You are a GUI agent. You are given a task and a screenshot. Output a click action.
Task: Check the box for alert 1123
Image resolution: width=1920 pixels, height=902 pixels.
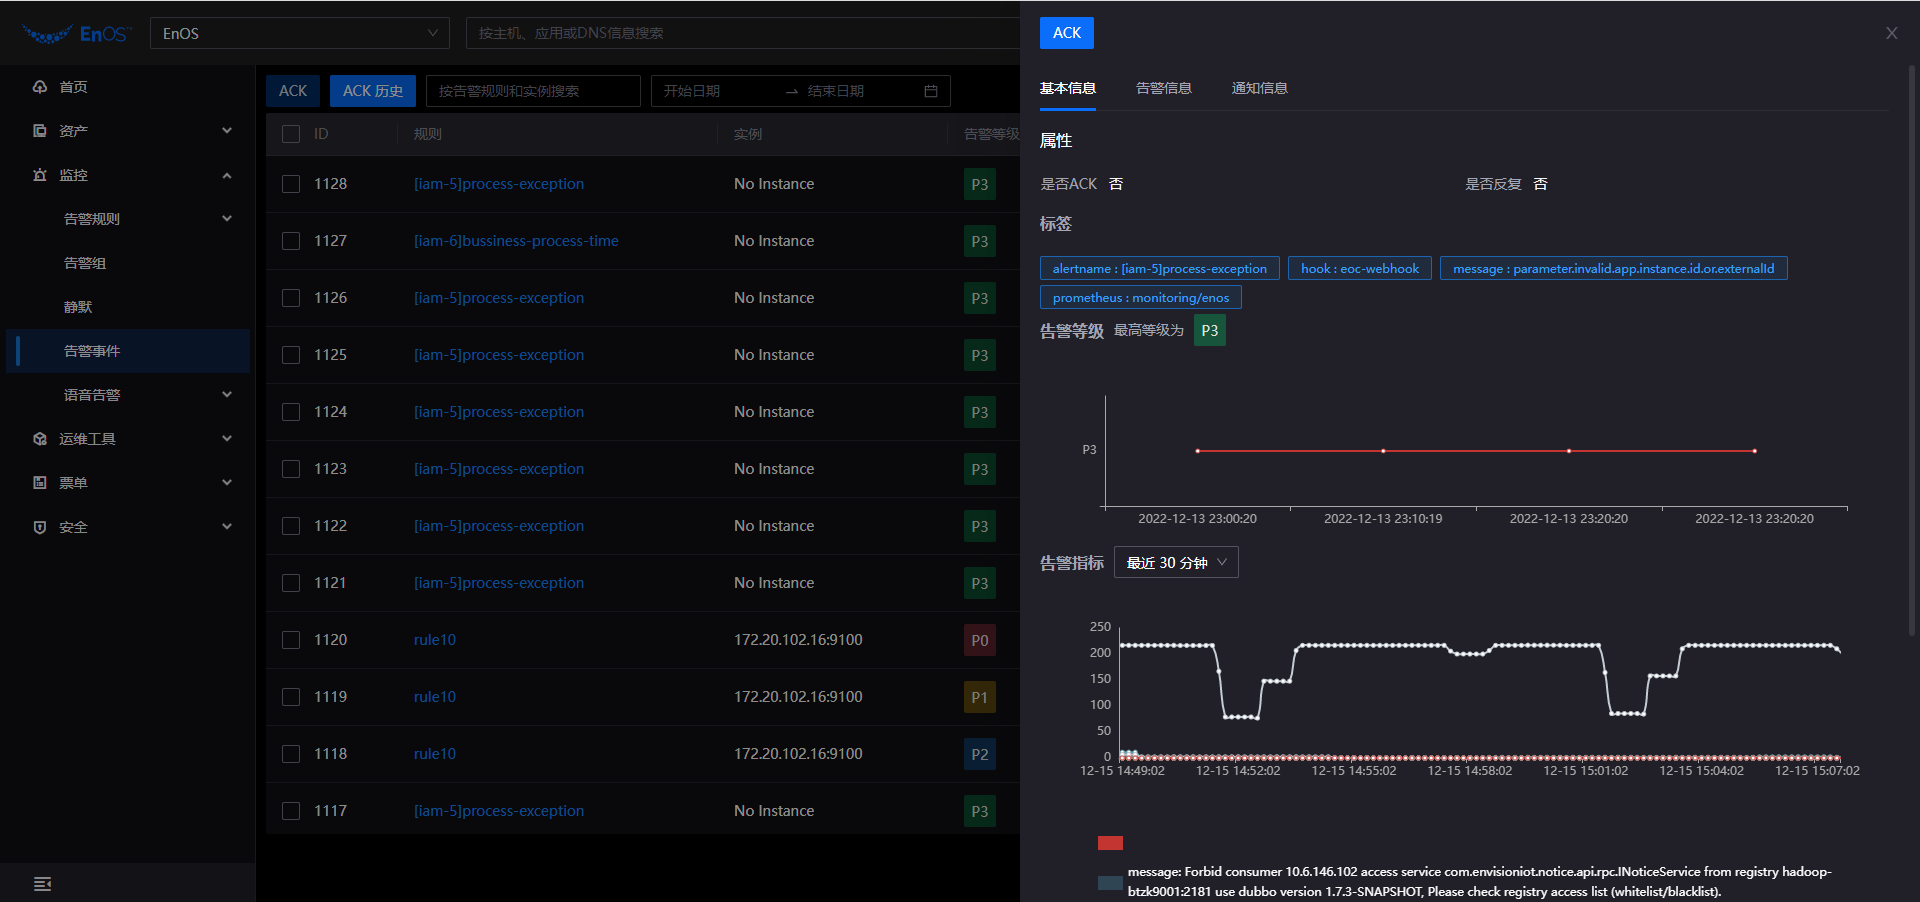(x=291, y=469)
